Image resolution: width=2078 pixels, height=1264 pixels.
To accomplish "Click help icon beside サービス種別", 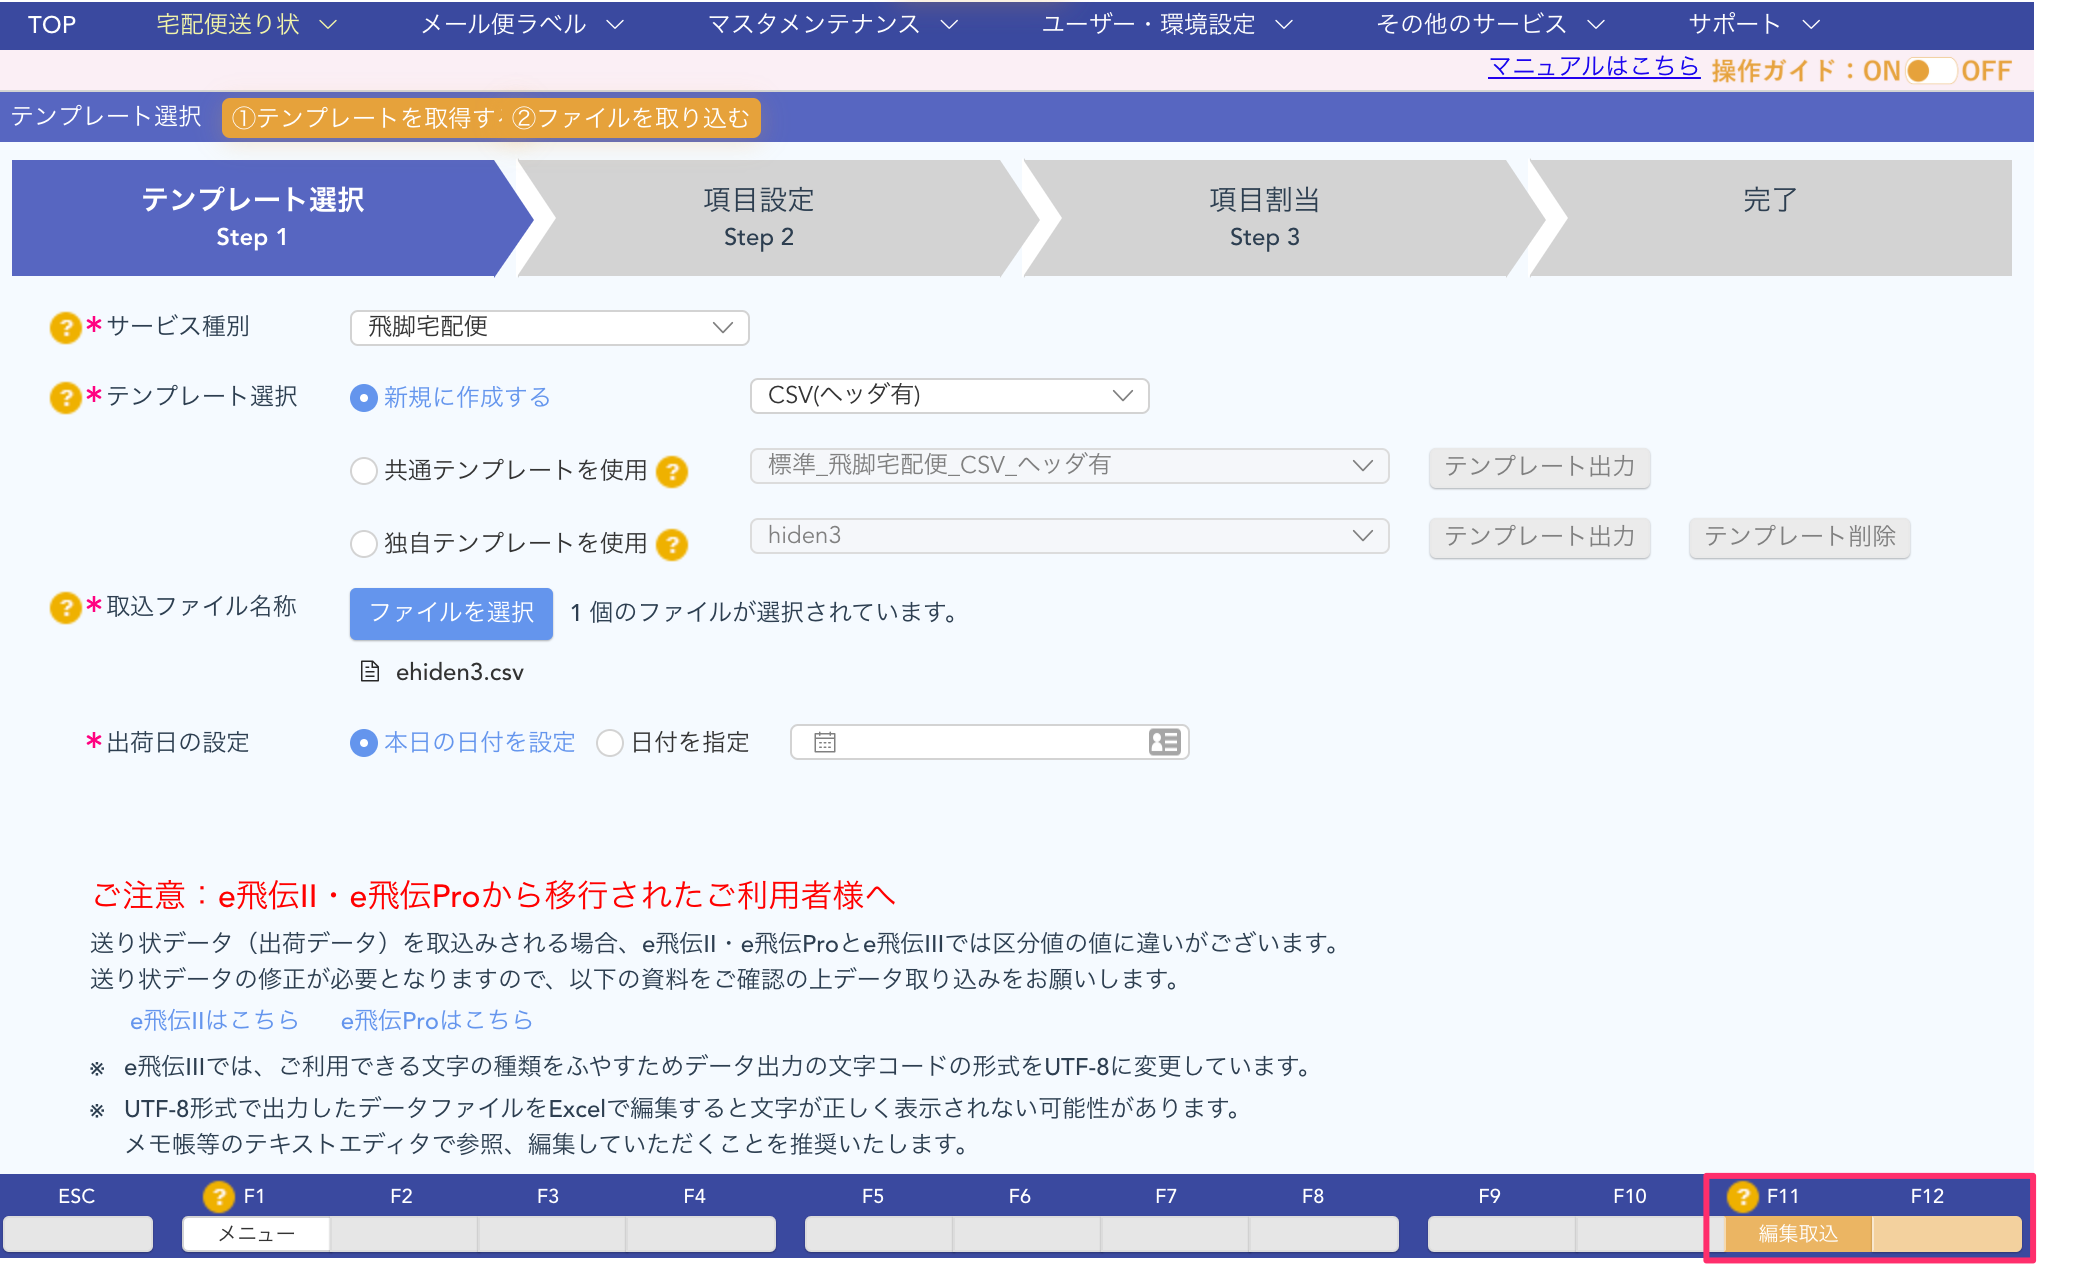I will tap(65, 327).
